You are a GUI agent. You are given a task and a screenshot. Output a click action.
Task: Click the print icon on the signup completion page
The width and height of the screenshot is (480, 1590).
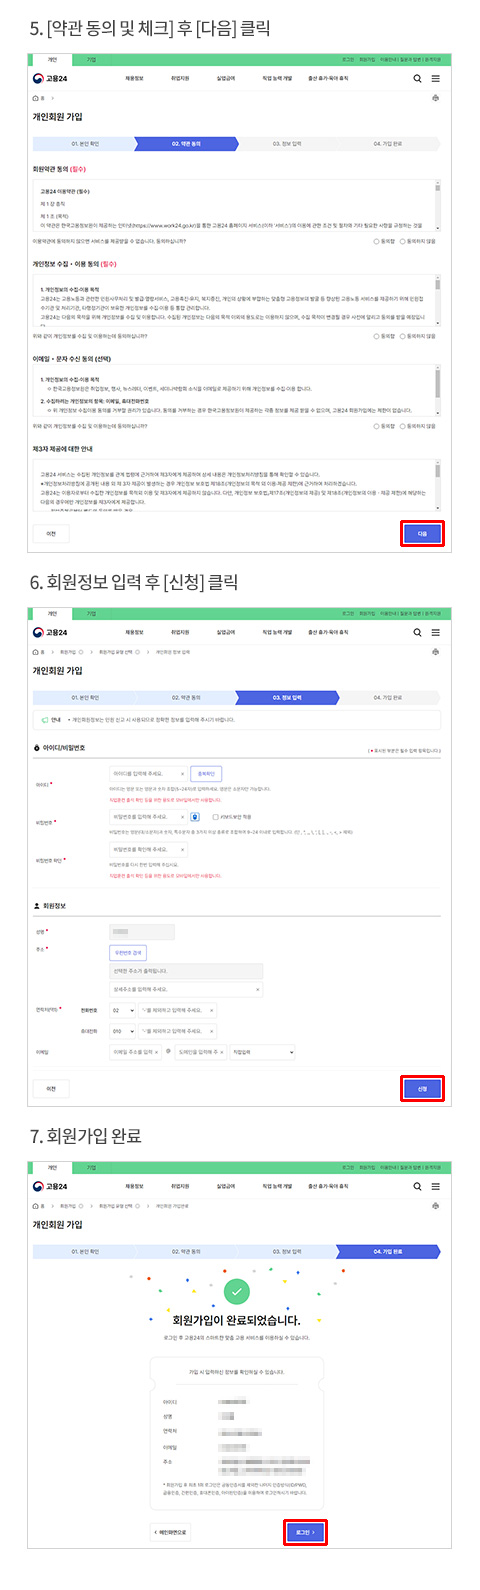point(436,1206)
